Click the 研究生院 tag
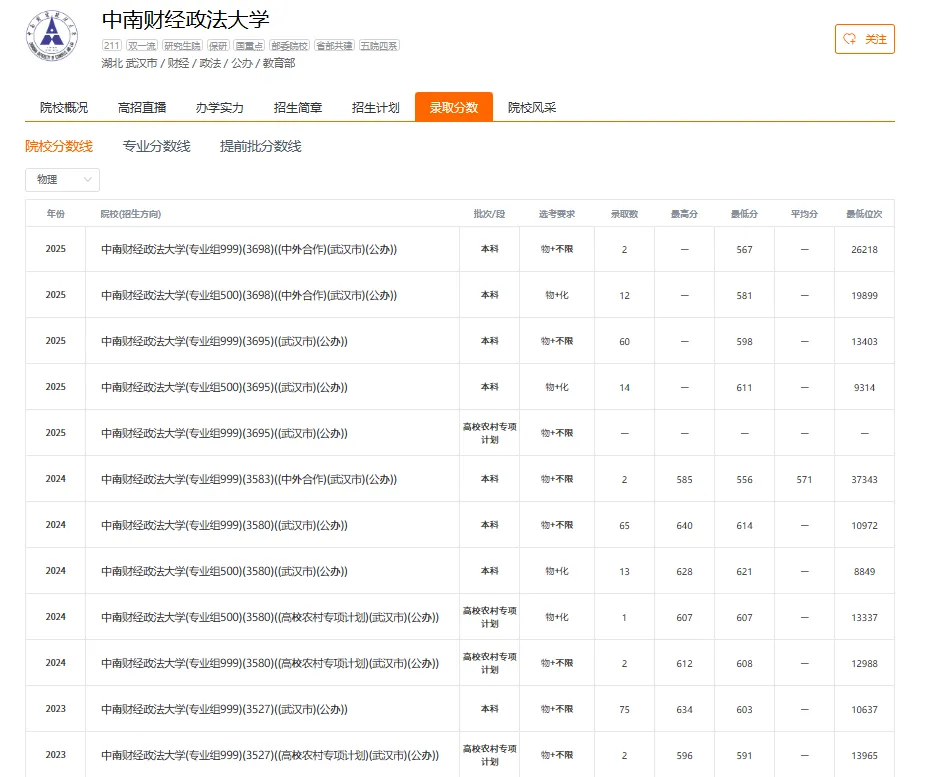927x777 pixels. (182, 46)
